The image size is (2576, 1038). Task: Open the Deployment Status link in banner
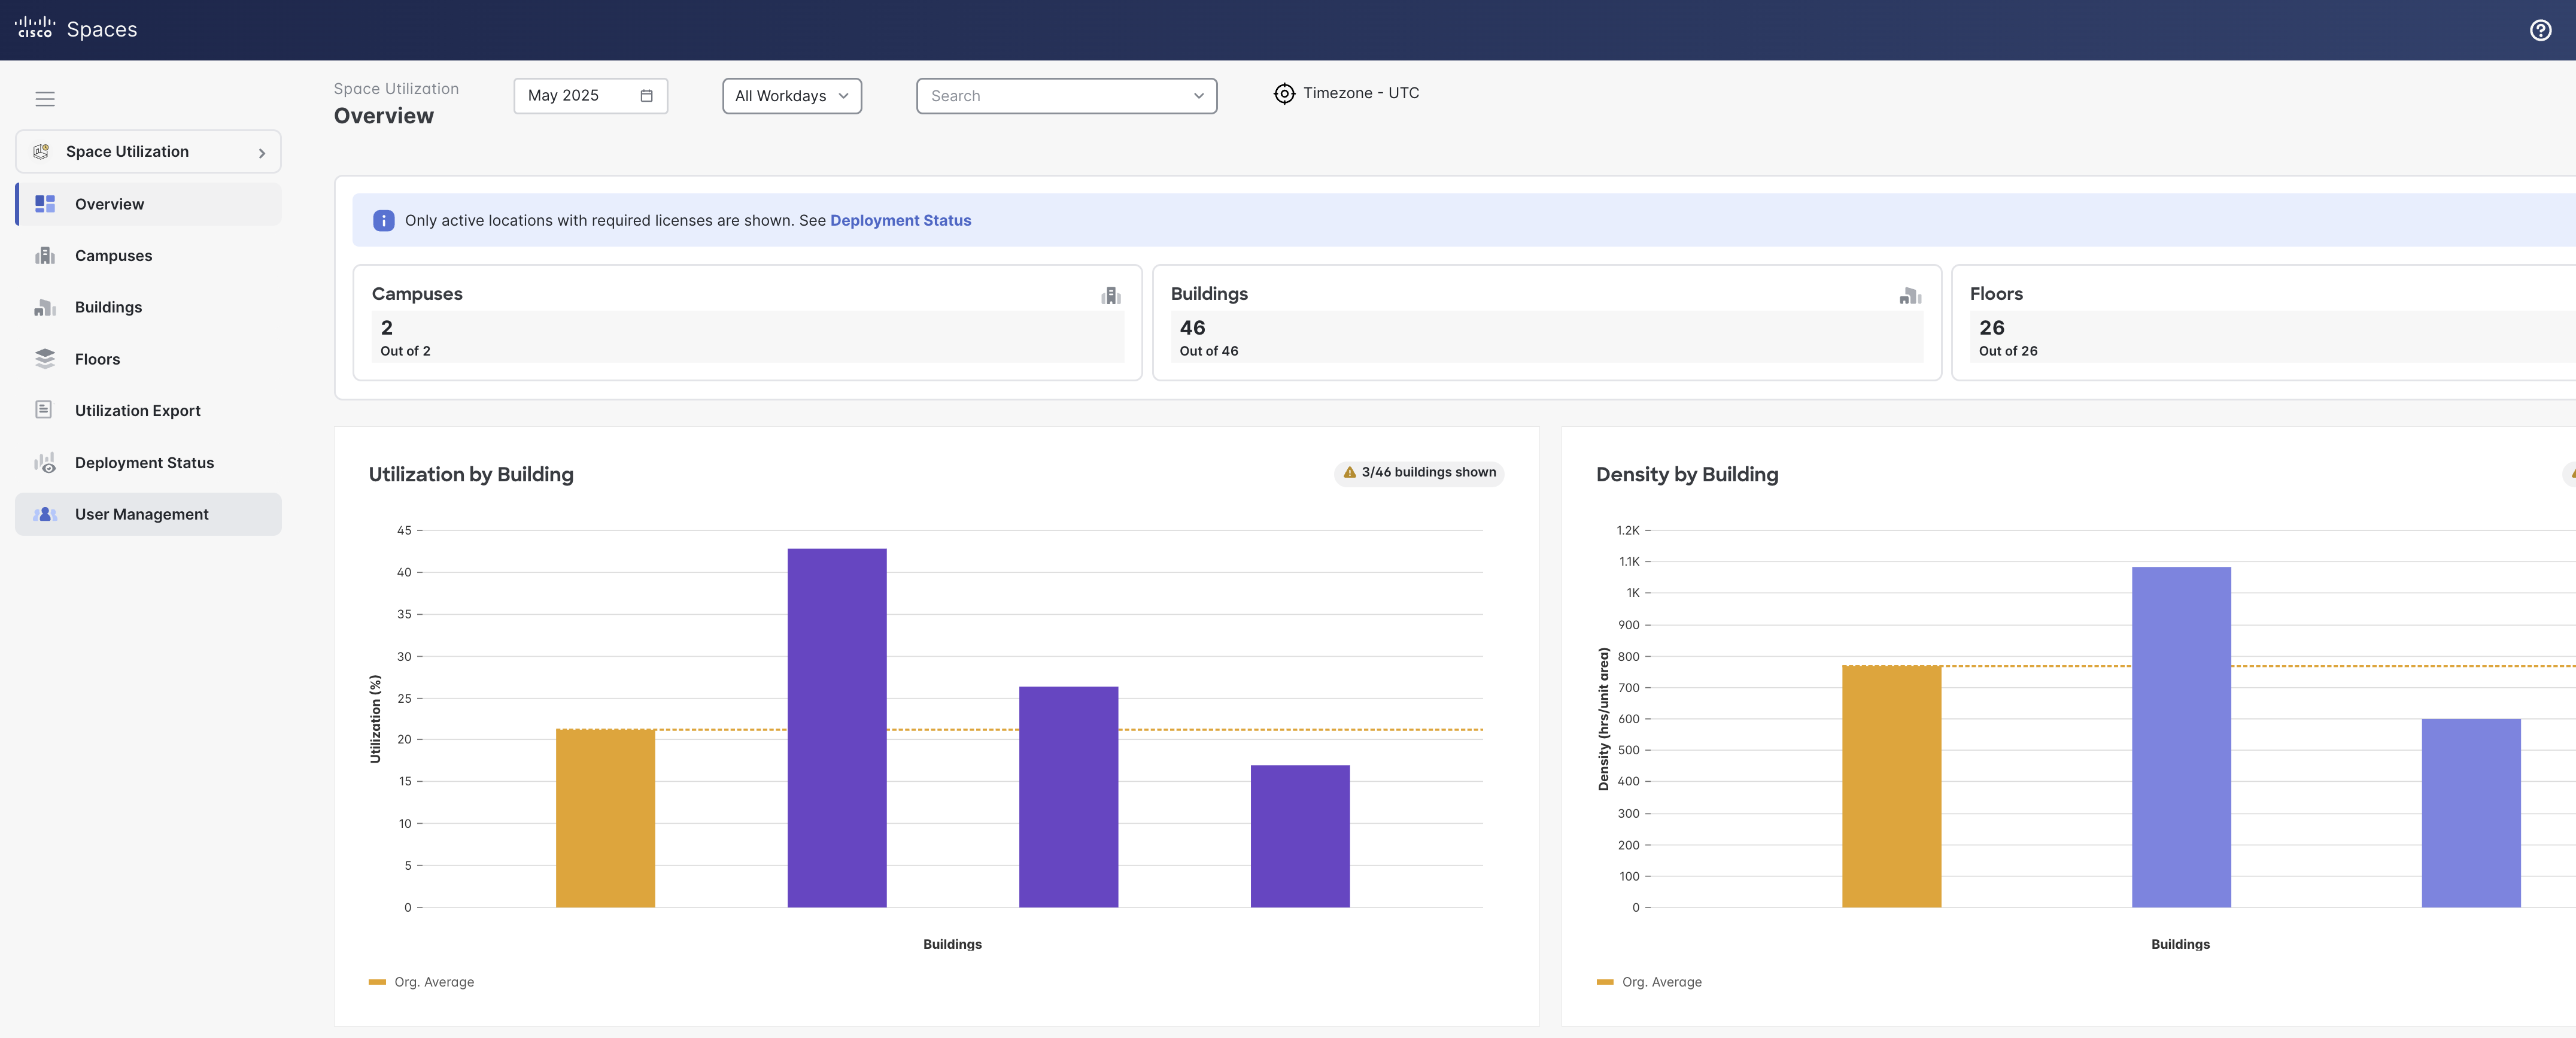click(x=900, y=221)
